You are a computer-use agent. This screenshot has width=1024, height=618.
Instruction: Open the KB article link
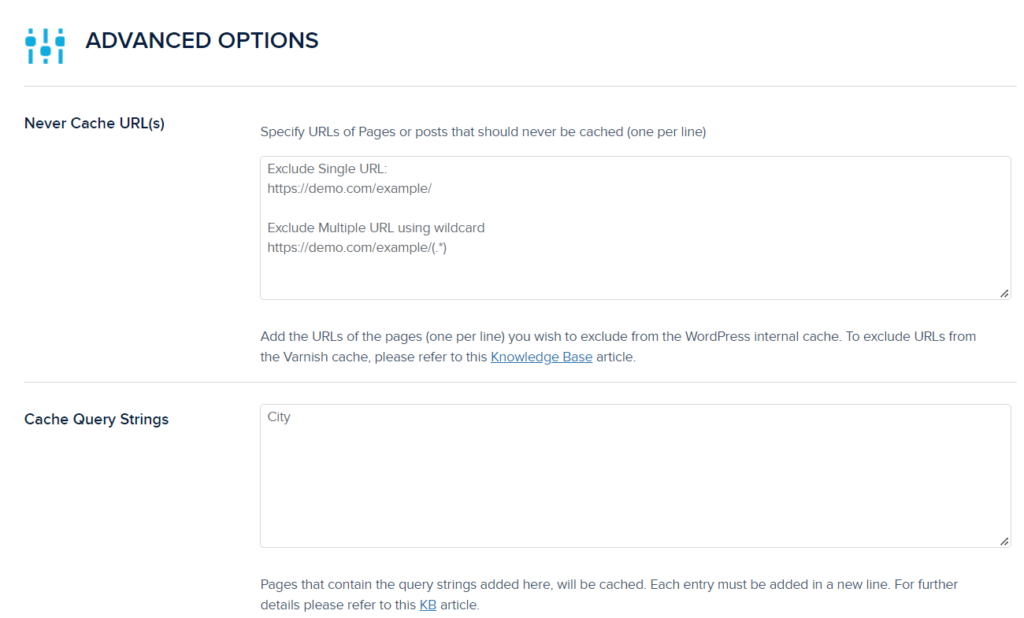[428, 605]
